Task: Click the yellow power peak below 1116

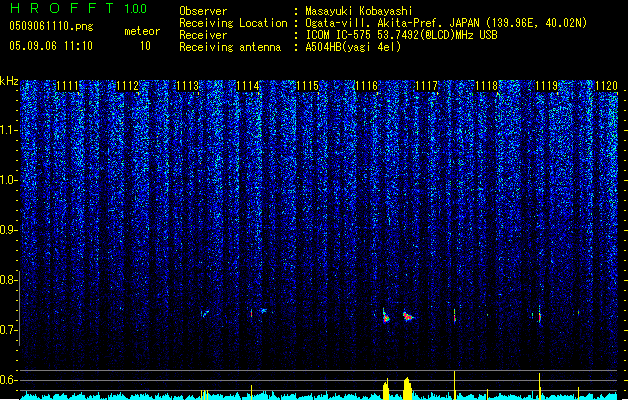Action: (386, 389)
